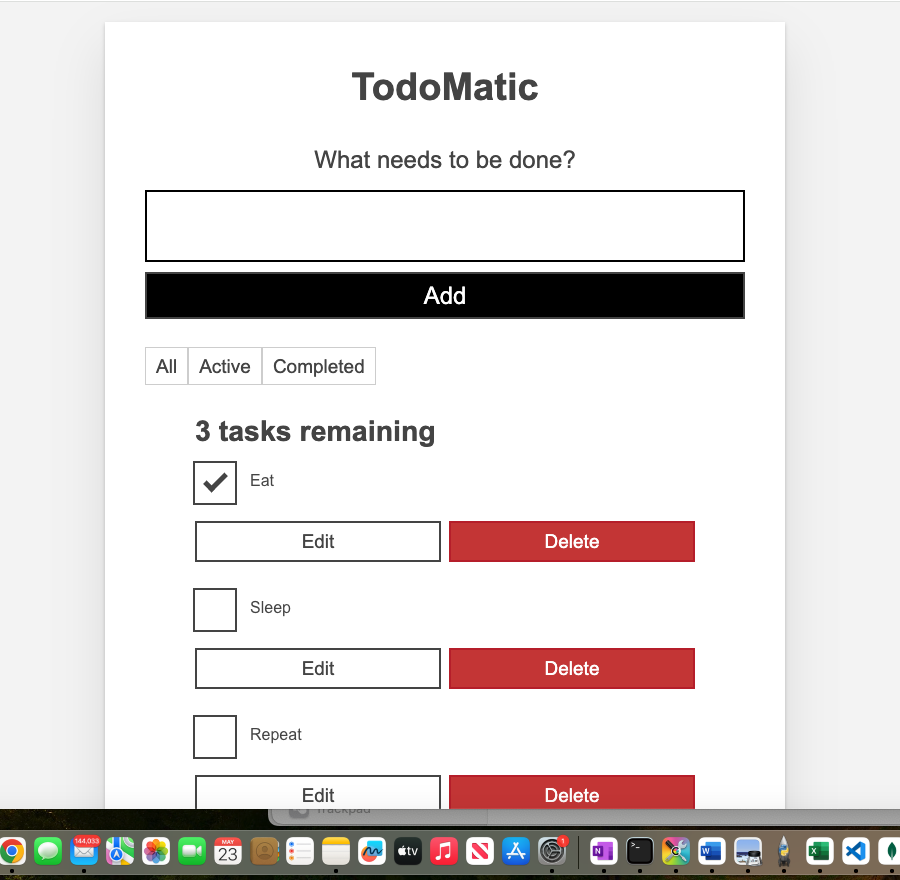Switch to the Active filter

click(x=224, y=366)
